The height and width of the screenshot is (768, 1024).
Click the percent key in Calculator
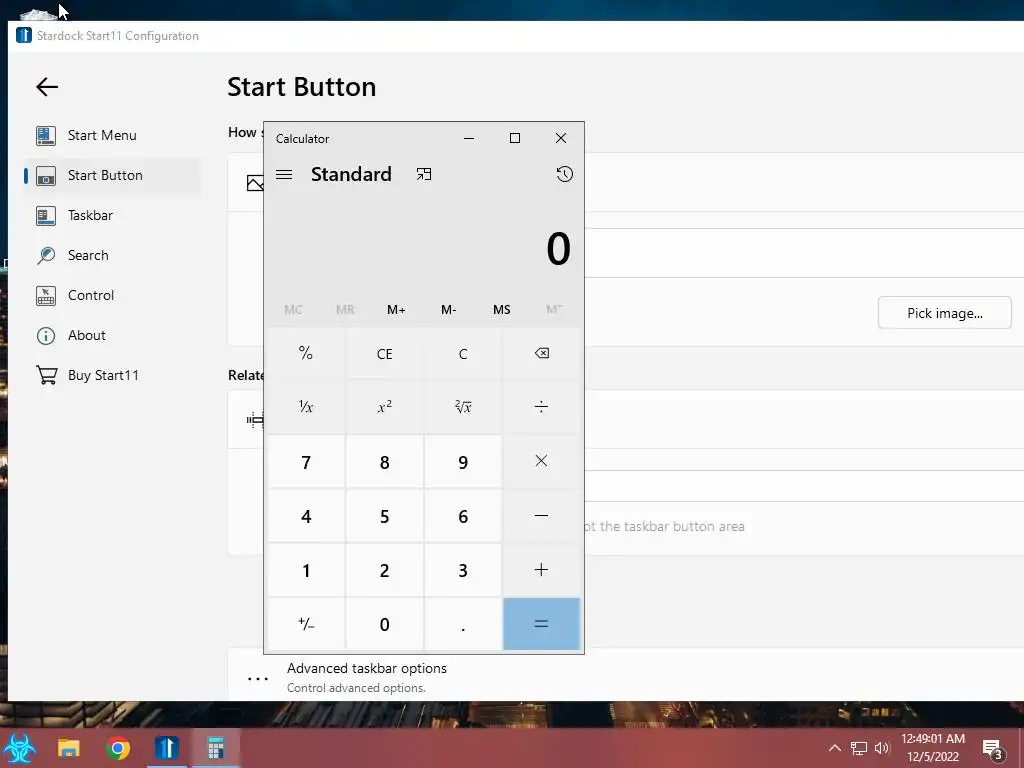[306, 353]
